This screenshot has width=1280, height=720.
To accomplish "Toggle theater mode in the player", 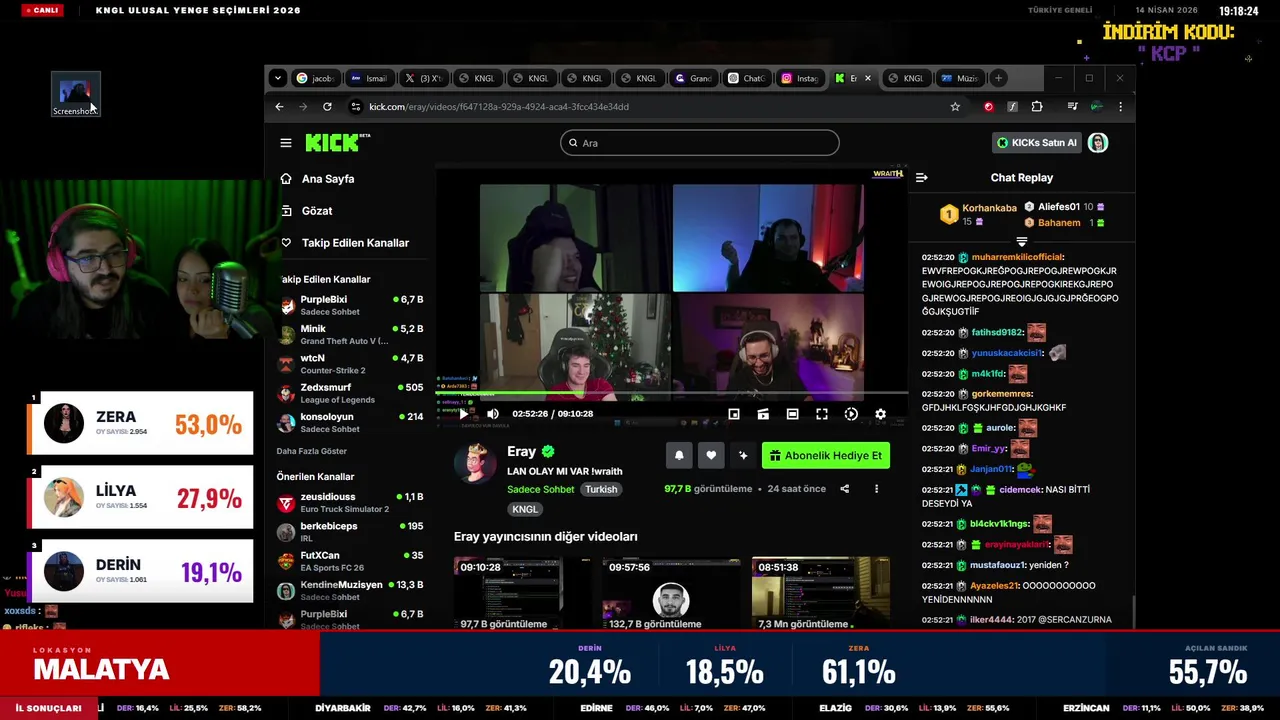I will click(792, 414).
